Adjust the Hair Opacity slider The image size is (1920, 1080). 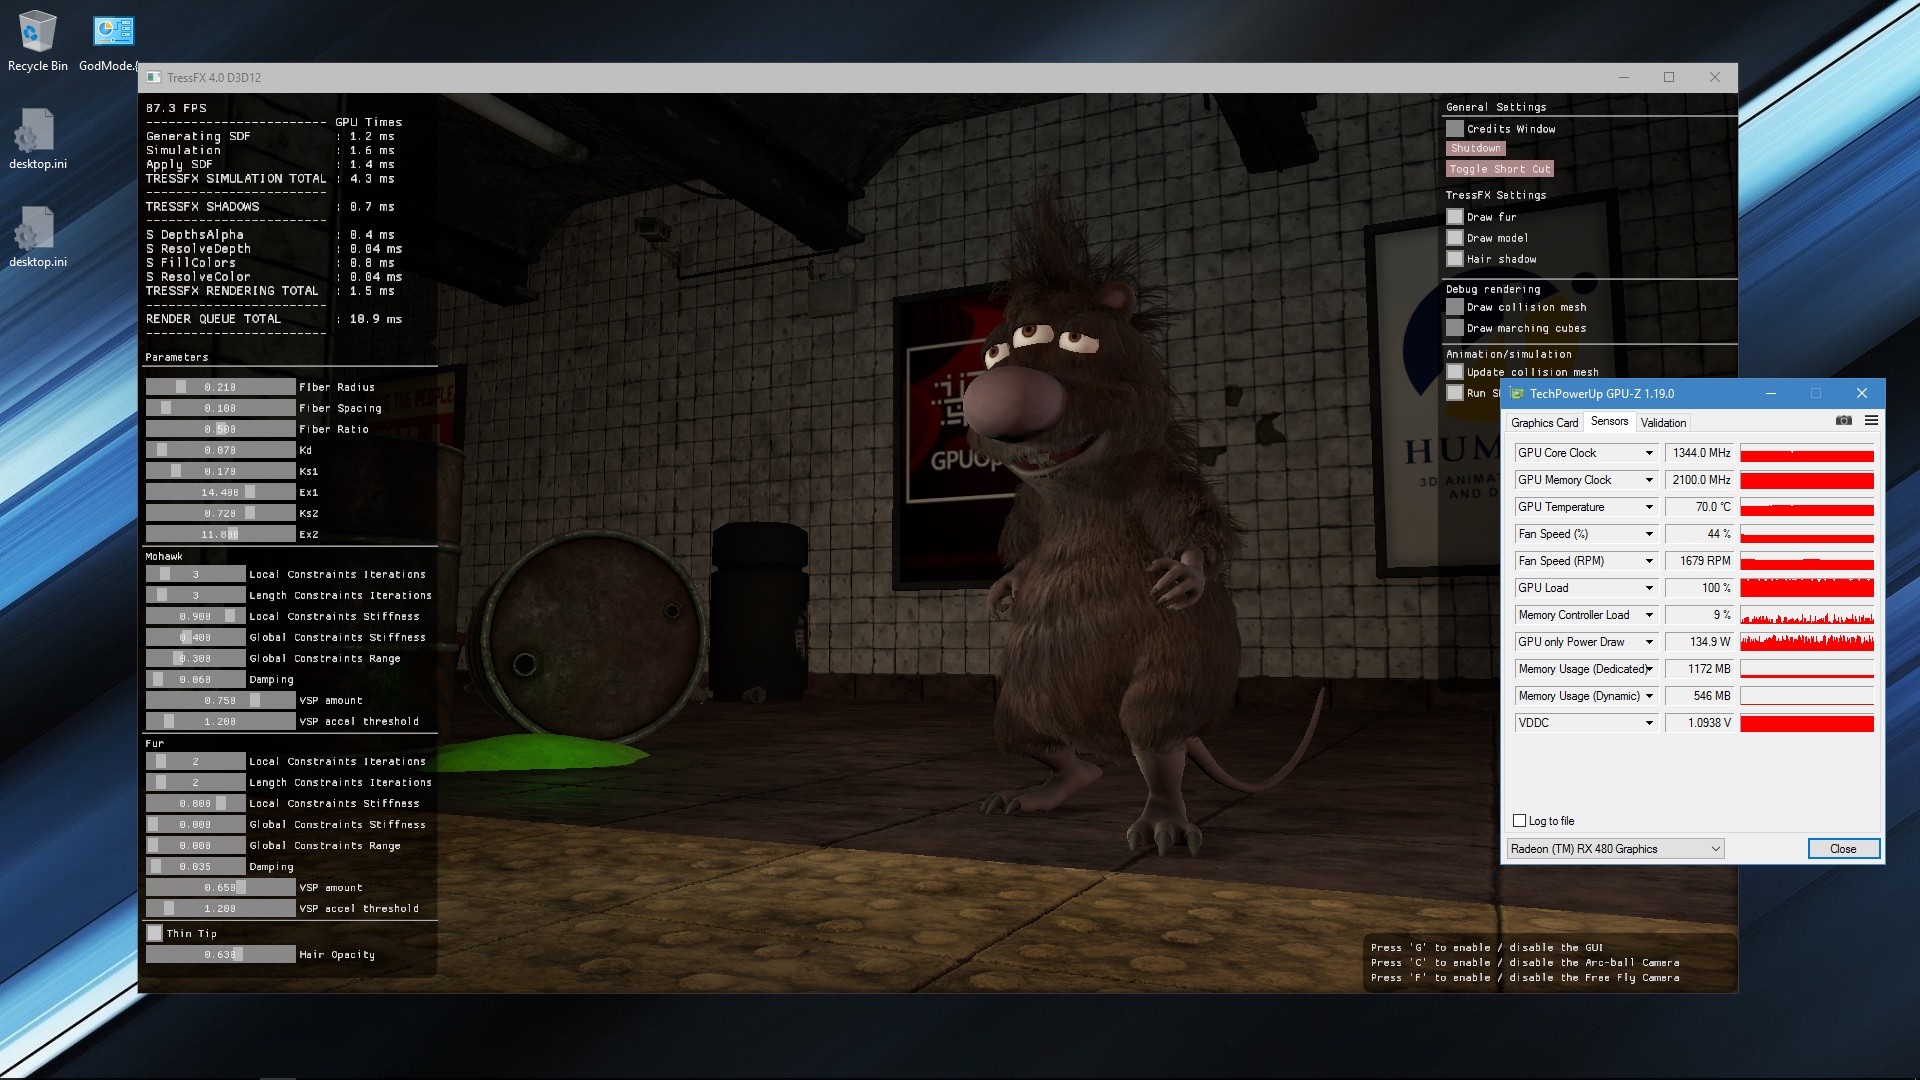click(220, 955)
